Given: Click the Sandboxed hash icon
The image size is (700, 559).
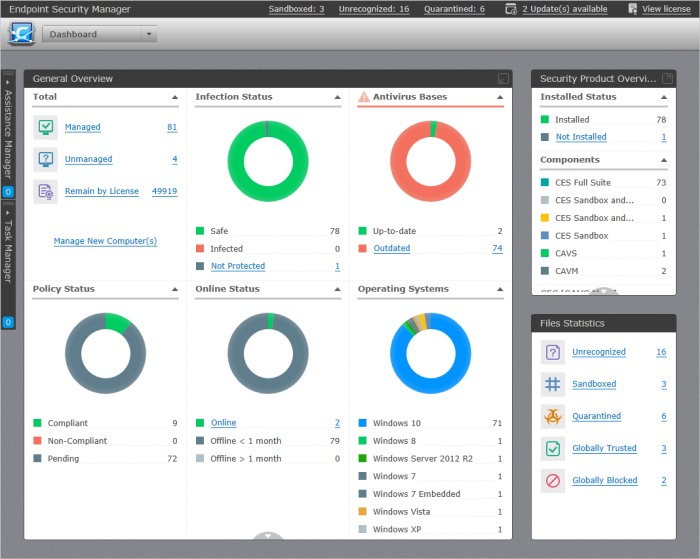Looking at the screenshot, I should coord(553,384).
